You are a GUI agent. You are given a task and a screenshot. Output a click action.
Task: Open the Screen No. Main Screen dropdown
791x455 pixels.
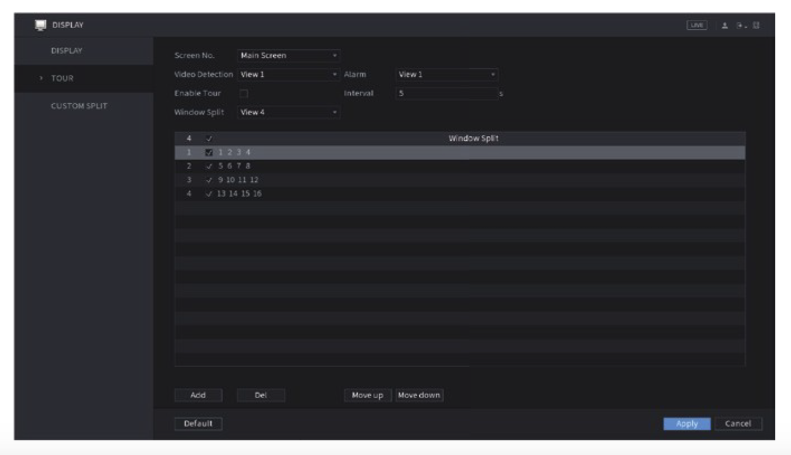[x=289, y=55]
